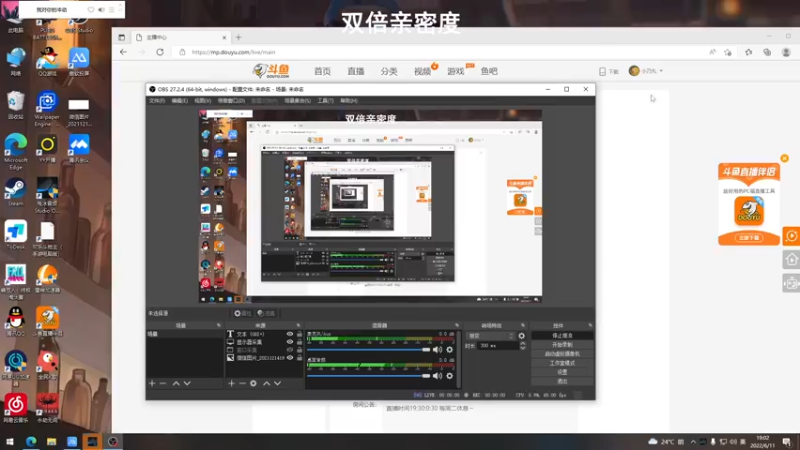
Task: Go to Douyu 首页 home page
Action: (x=322, y=71)
